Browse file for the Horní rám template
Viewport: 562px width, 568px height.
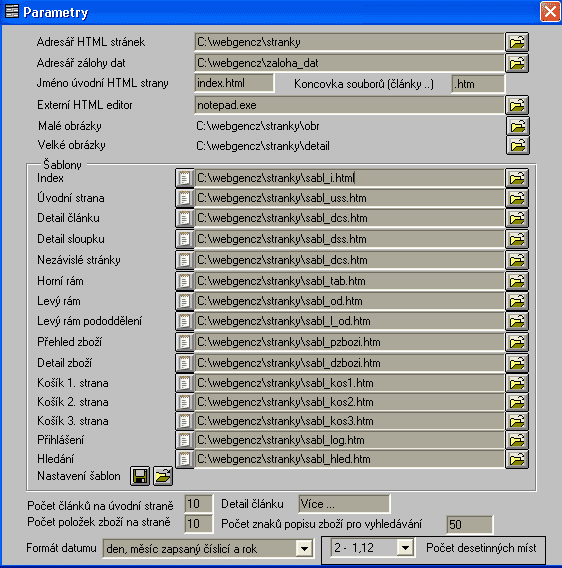[x=517, y=281]
